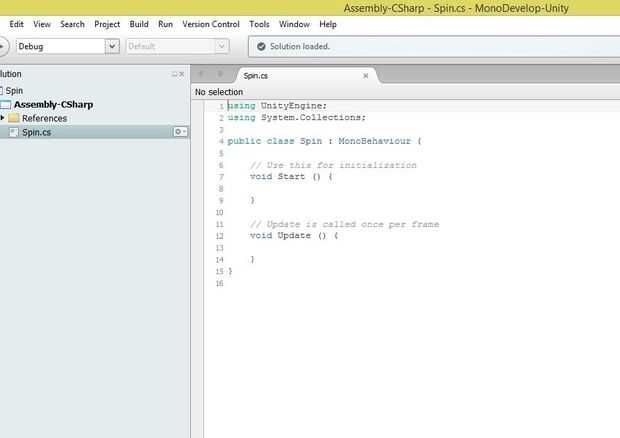Click the void Update () method line
The width and height of the screenshot is (620, 438).
tap(294, 236)
